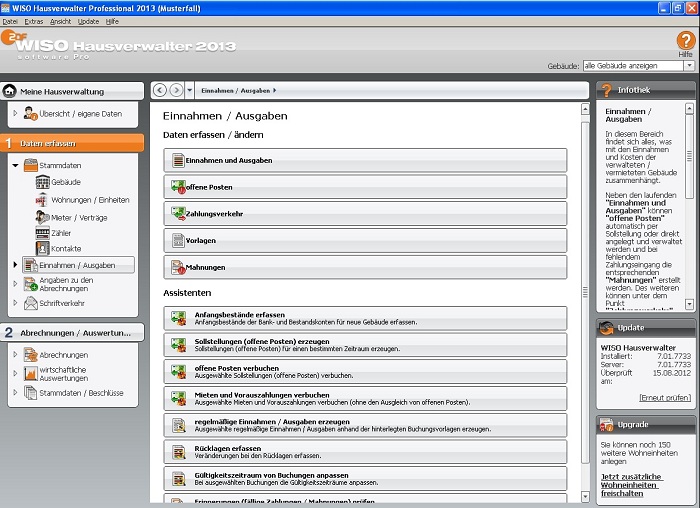Click the Einnahmen und Ausgaben list icon
This screenshot has width=700, height=508.
tap(178, 160)
